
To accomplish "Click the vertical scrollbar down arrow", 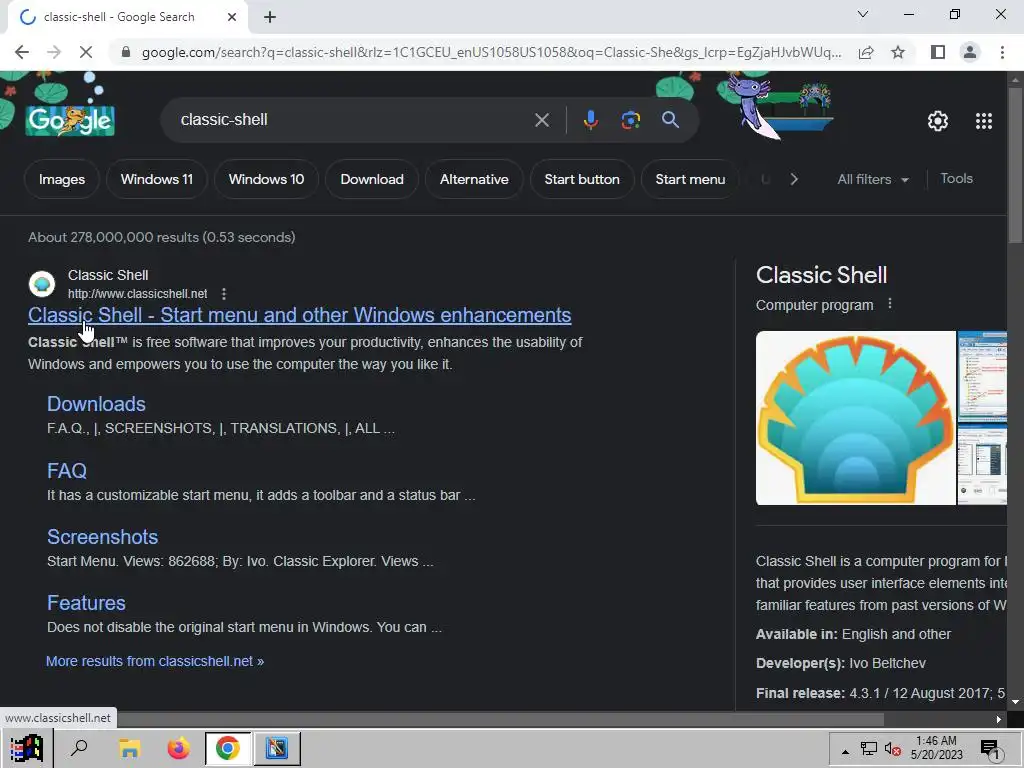I will [x=1016, y=702].
